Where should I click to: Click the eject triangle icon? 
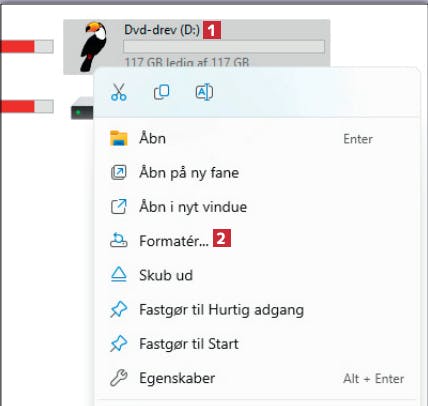[119, 275]
